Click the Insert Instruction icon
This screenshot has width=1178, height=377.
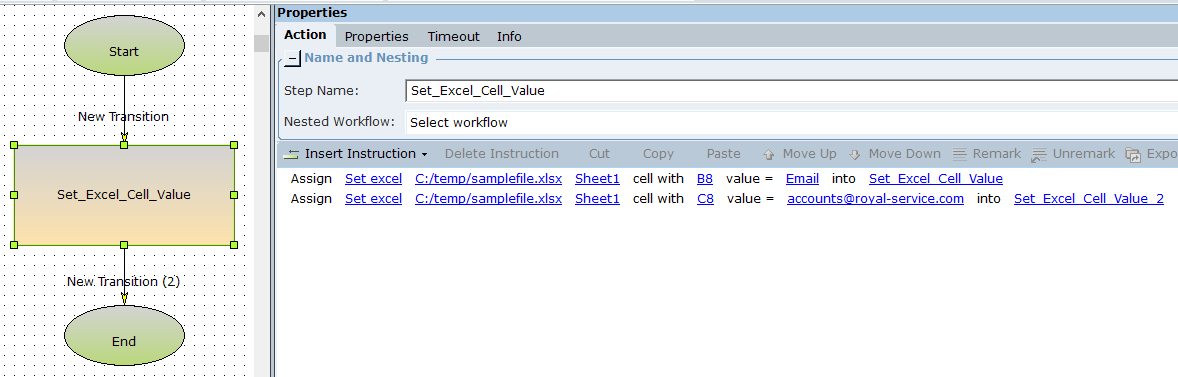pos(292,154)
